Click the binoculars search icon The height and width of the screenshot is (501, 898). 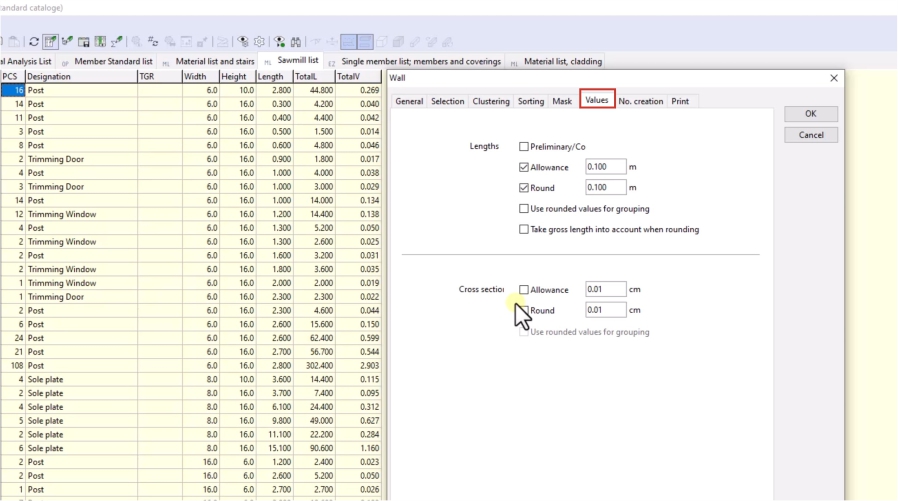(x=296, y=42)
